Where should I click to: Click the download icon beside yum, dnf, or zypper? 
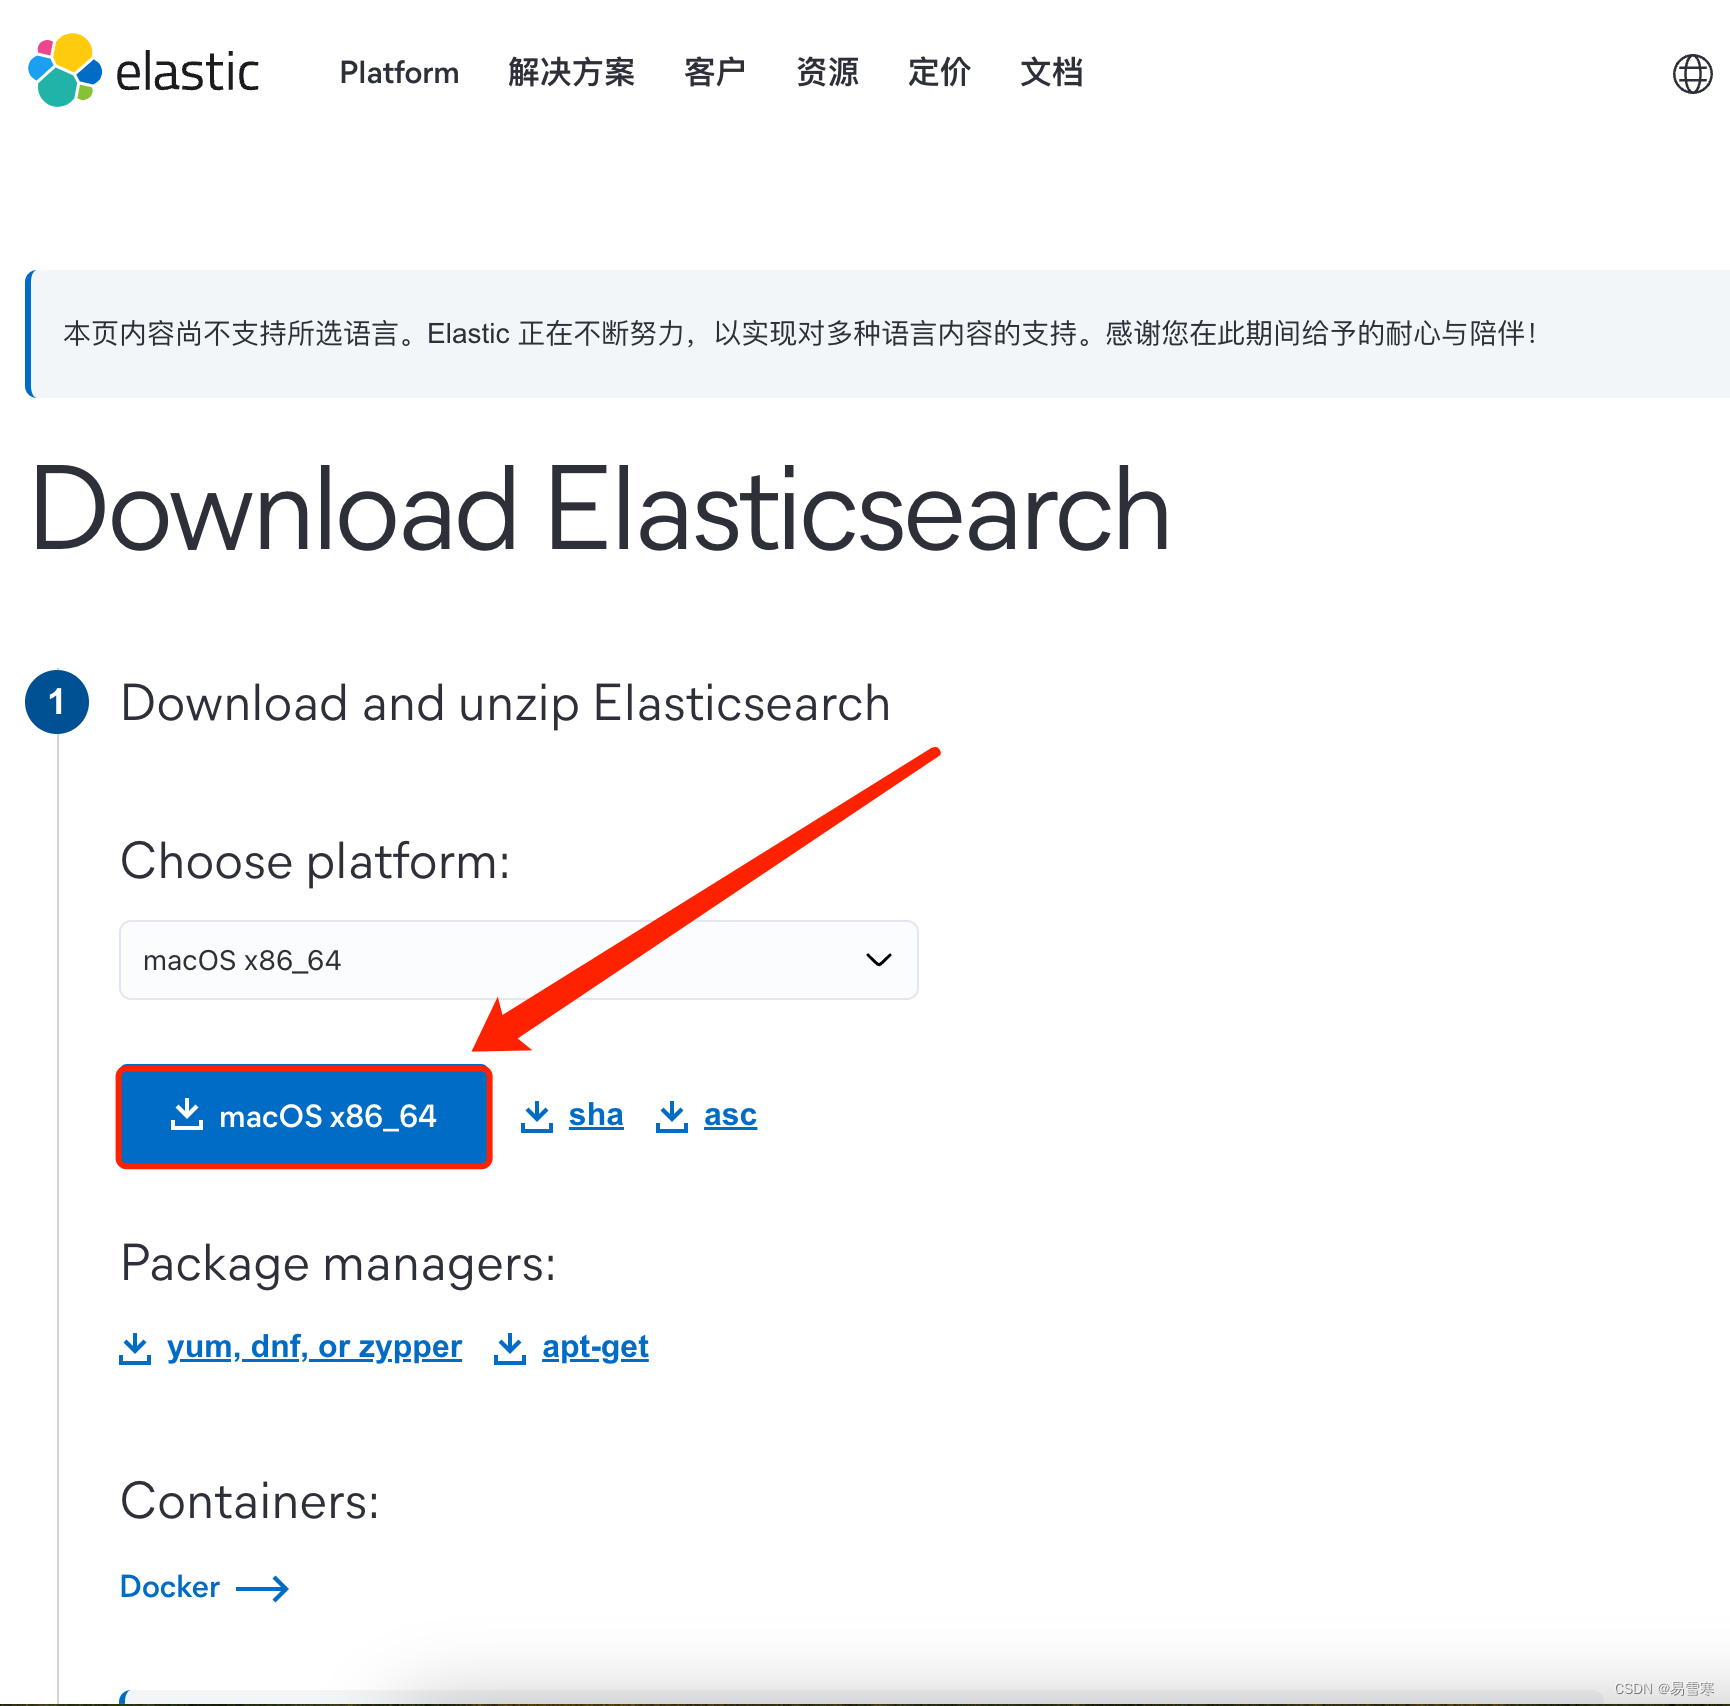[x=135, y=1347]
